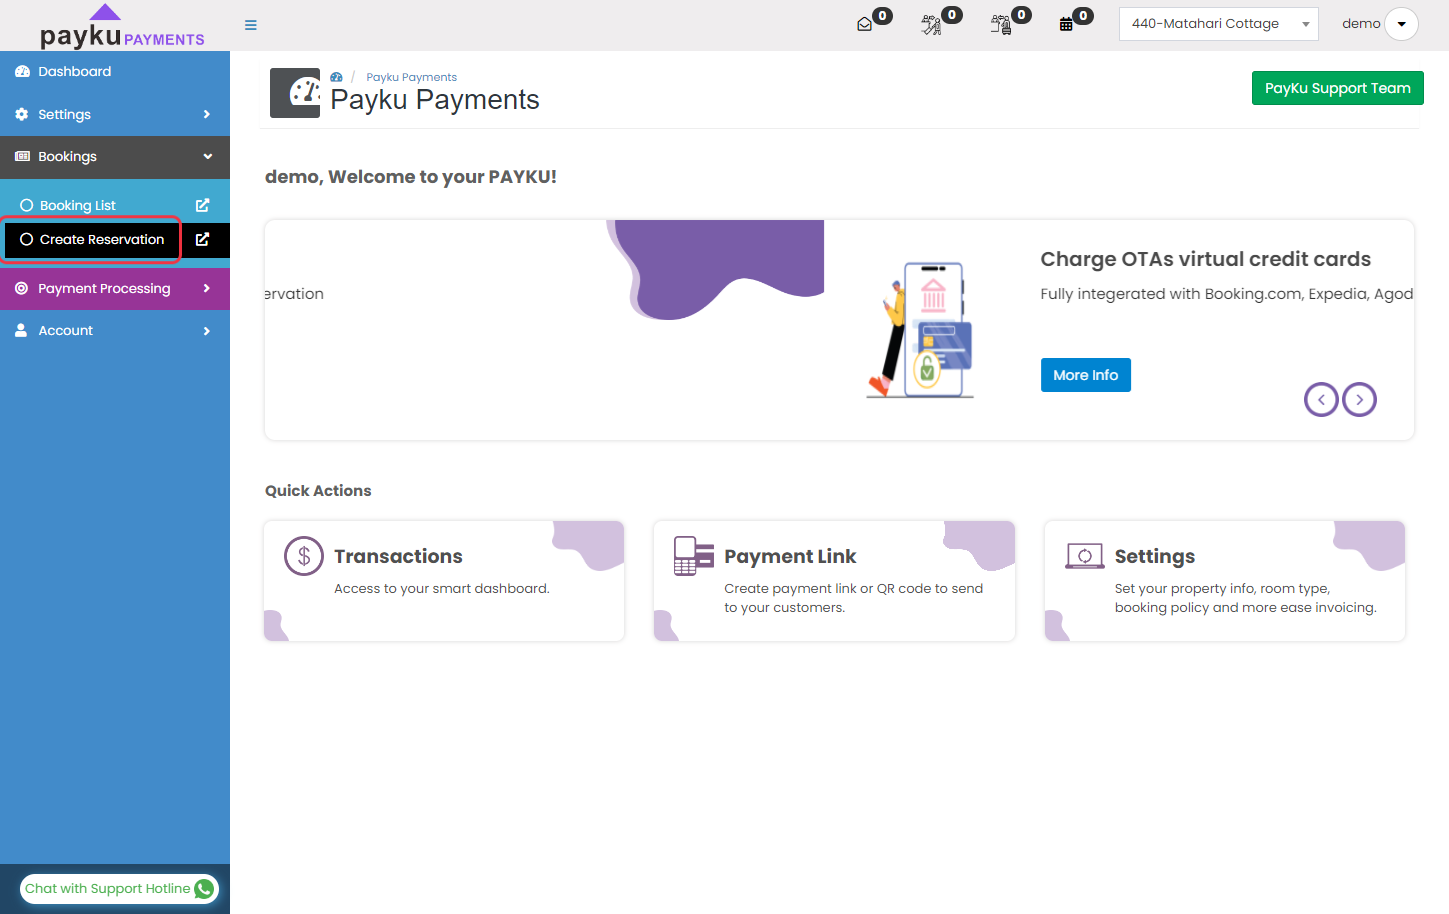Click the breadcrumb dashboard home icon
1449x914 pixels.
coord(337,77)
